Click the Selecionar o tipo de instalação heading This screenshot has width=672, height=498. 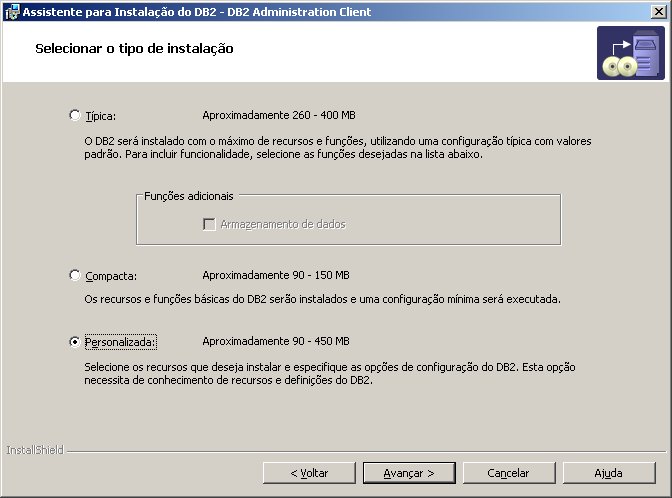pos(134,49)
